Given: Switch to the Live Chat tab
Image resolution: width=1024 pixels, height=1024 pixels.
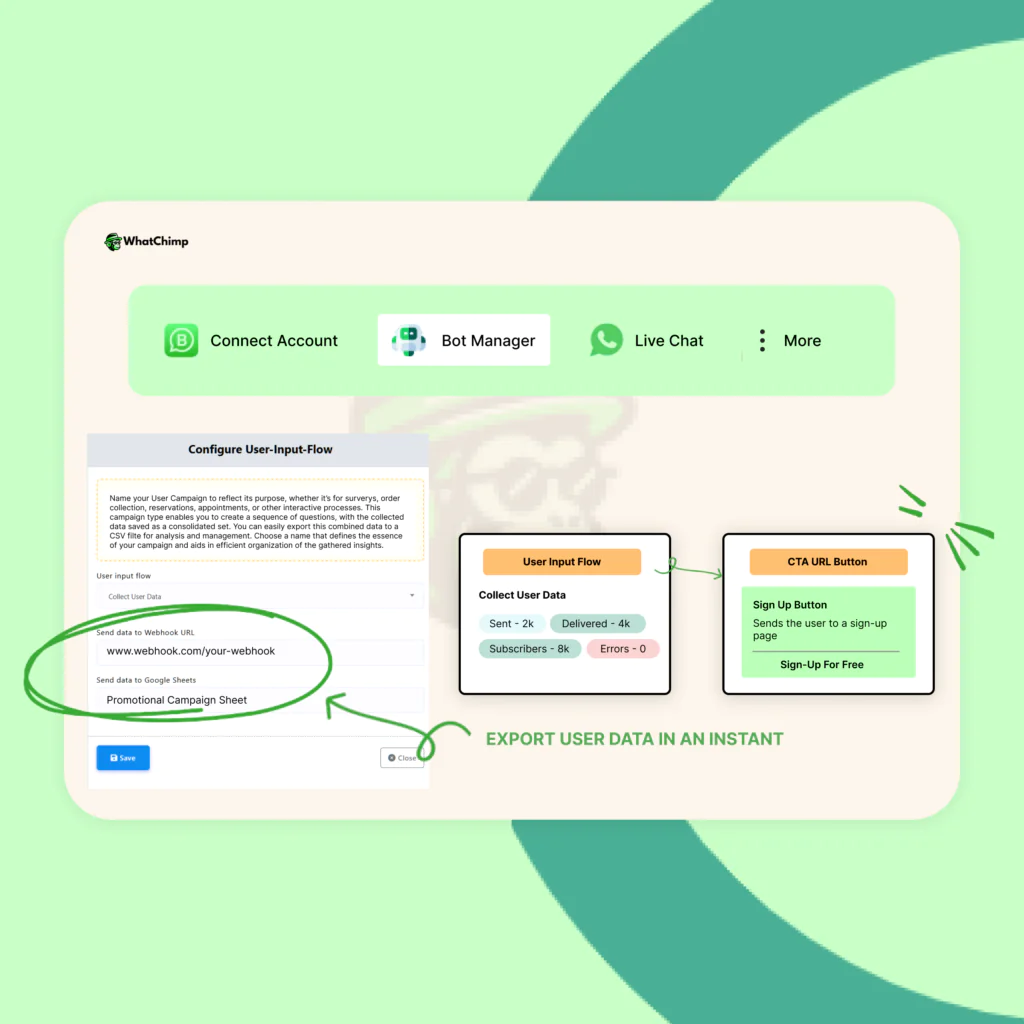Looking at the screenshot, I should tap(668, 340).
